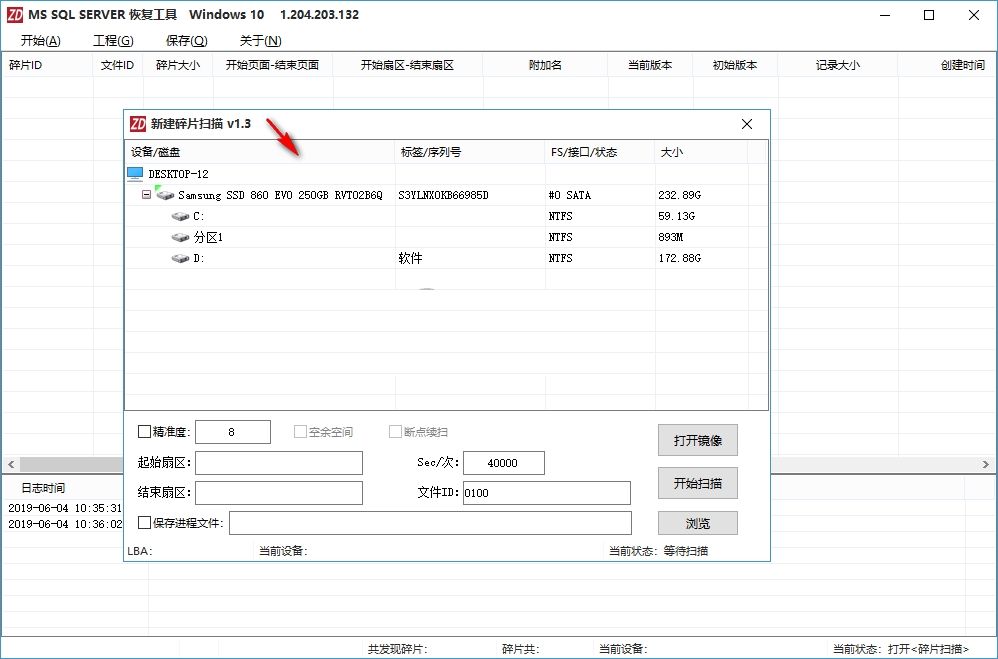Select the D: partition row
This screenshot has width=998, height=659.
pyautogui.click(x=446, y=259)
